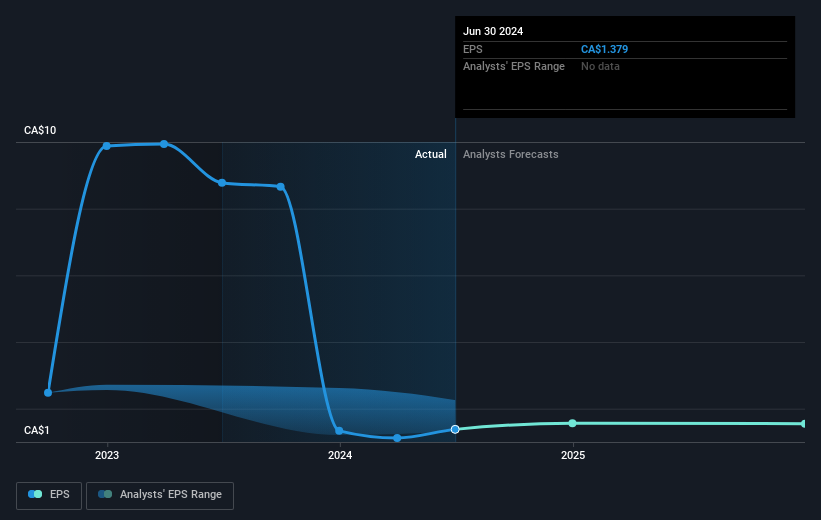Click the 2023 x-axis label

click(107, 456)
